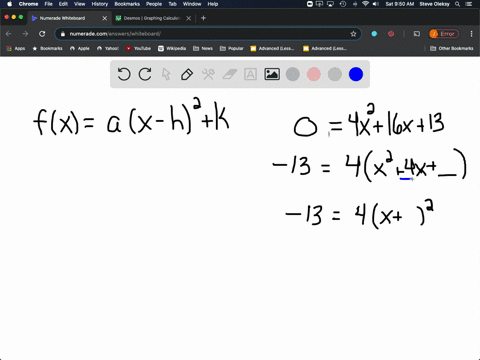
Task: Open the Apps bookmarks shortcut
Action: coord(16,48)
